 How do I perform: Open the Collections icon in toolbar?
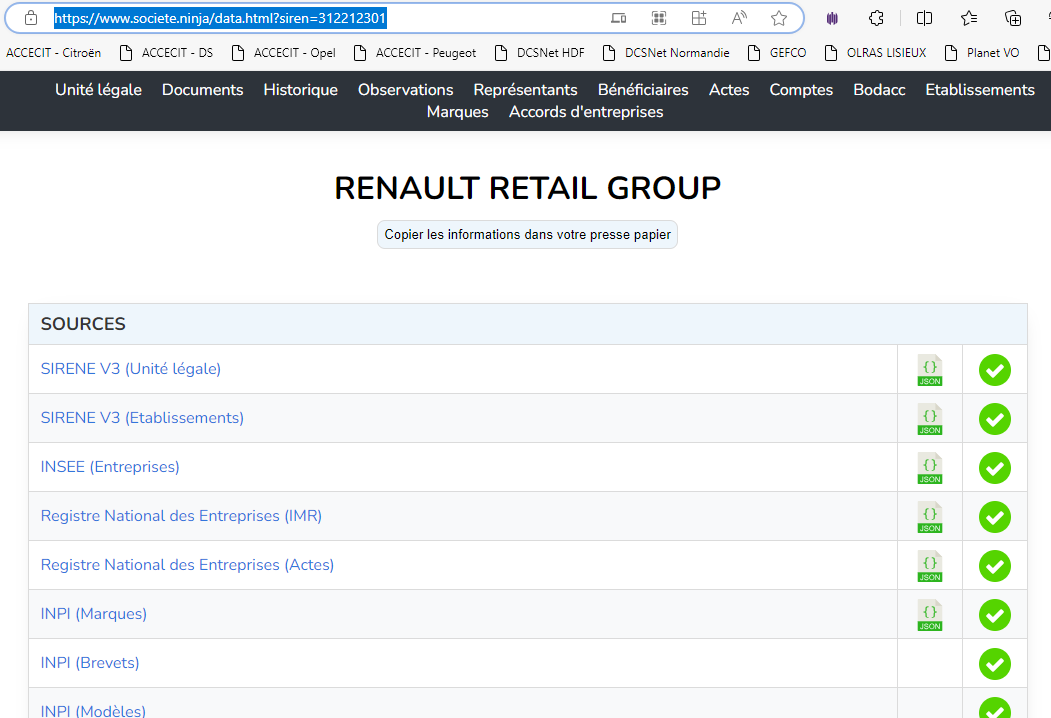tap(1013, 18)
